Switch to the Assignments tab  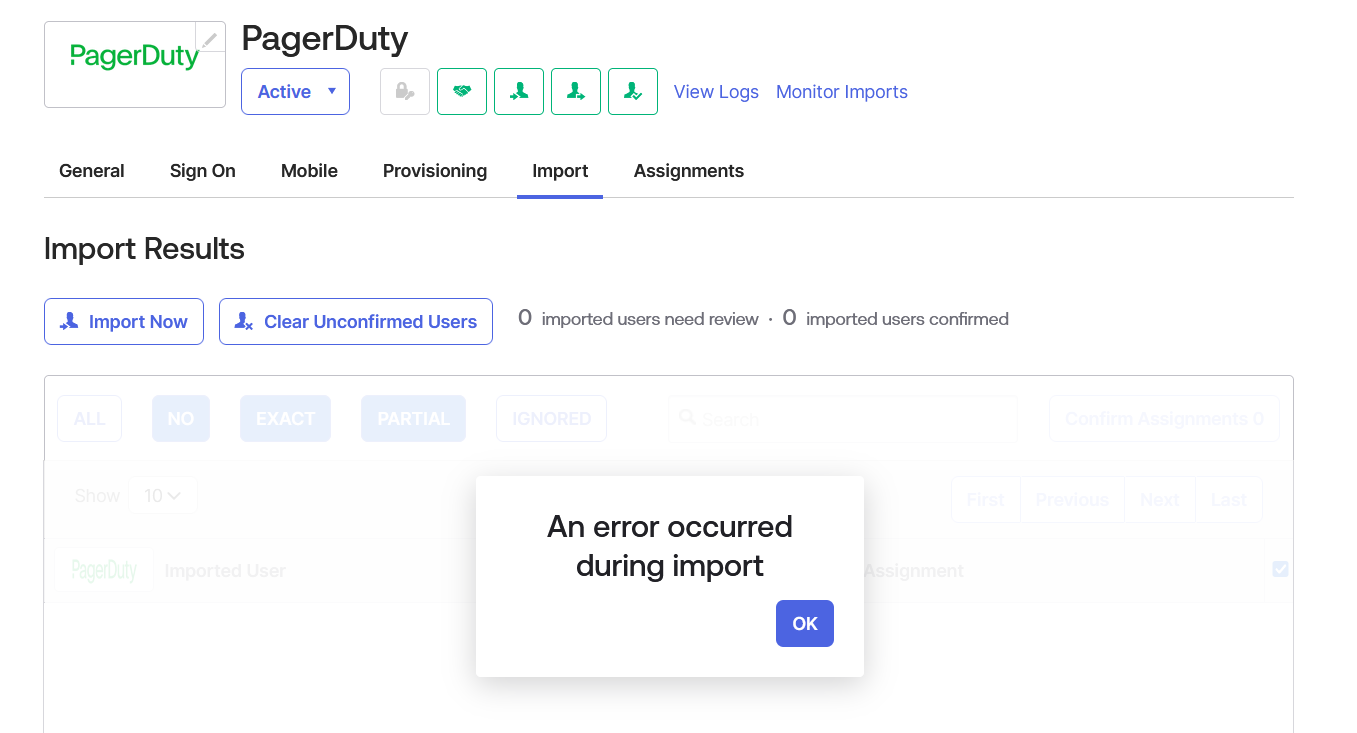689,171
